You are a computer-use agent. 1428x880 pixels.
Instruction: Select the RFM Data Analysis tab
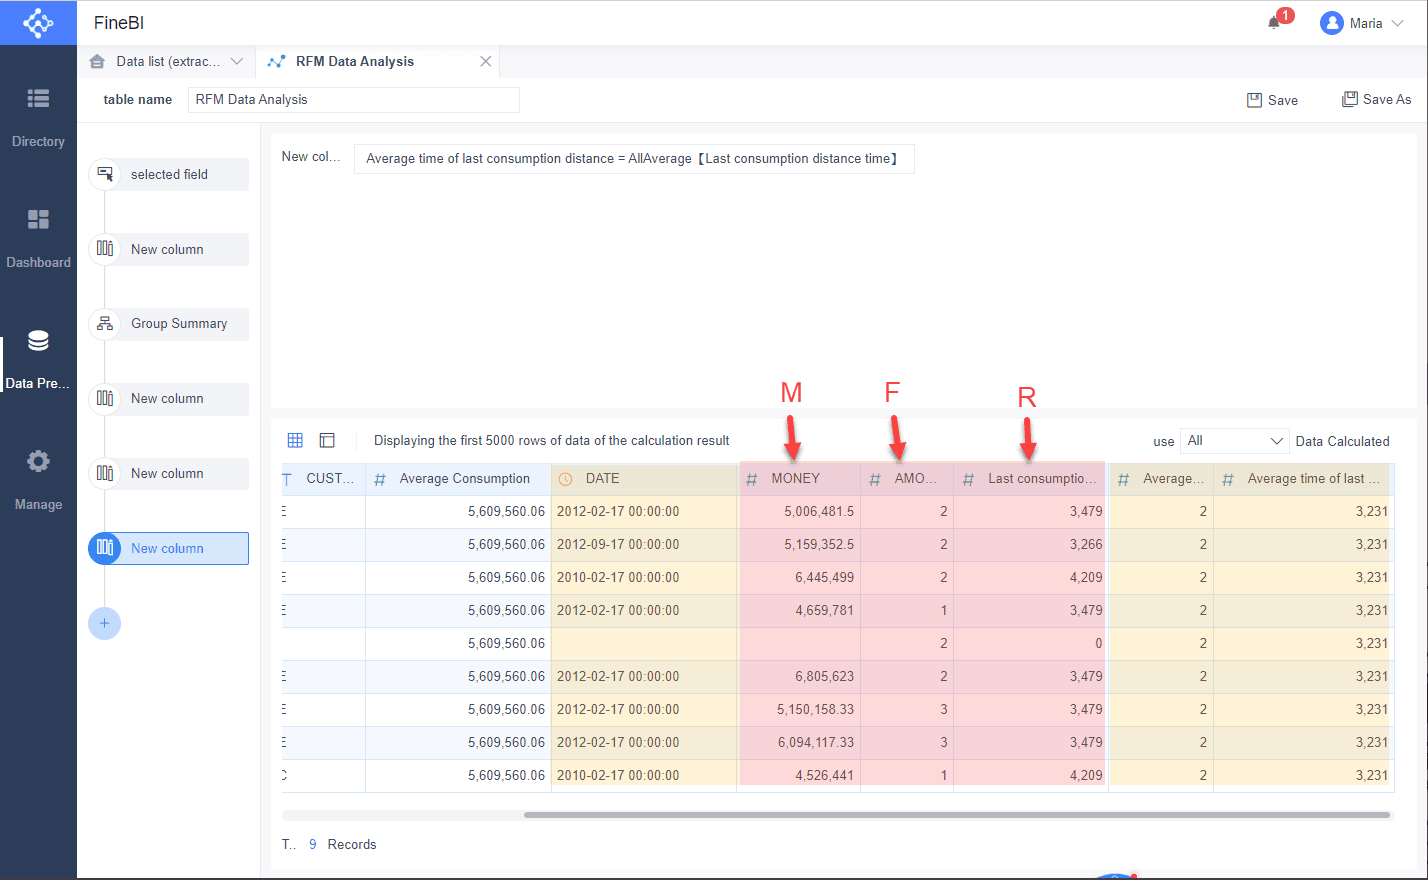click(x=355, y=61)
